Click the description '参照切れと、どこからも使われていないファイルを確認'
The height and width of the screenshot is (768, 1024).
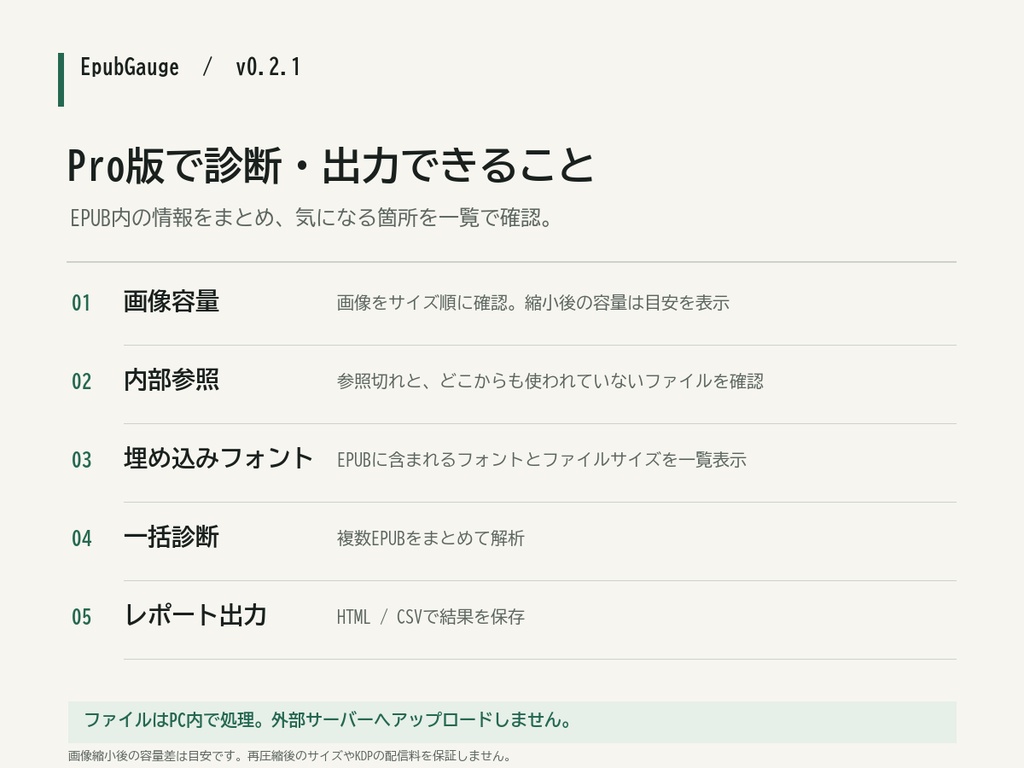point(550,381)
